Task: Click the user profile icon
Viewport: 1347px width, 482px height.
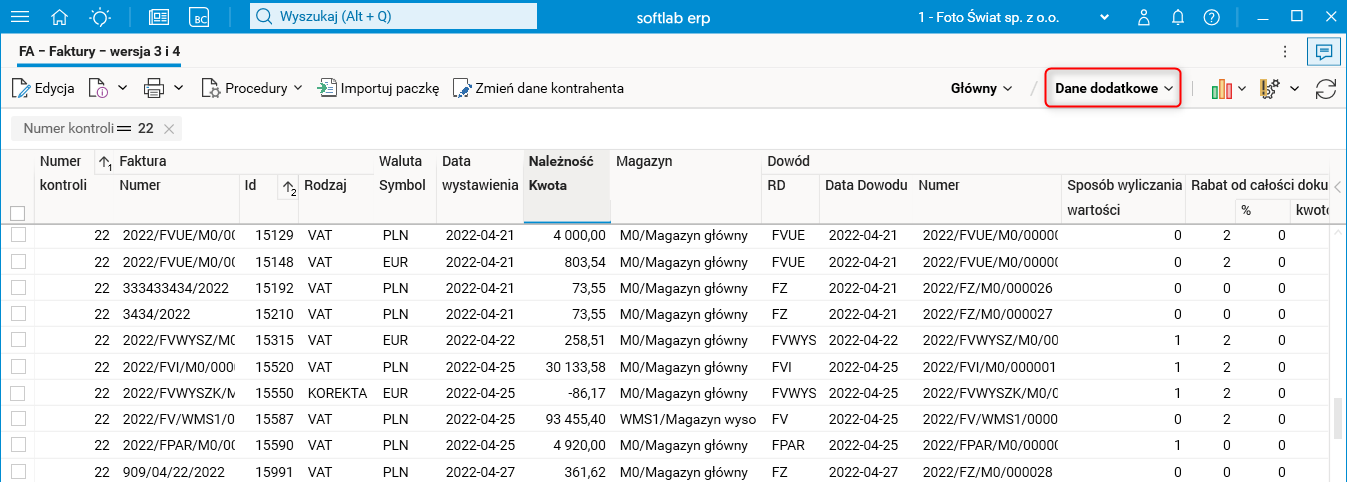Action: [1144, 17]
